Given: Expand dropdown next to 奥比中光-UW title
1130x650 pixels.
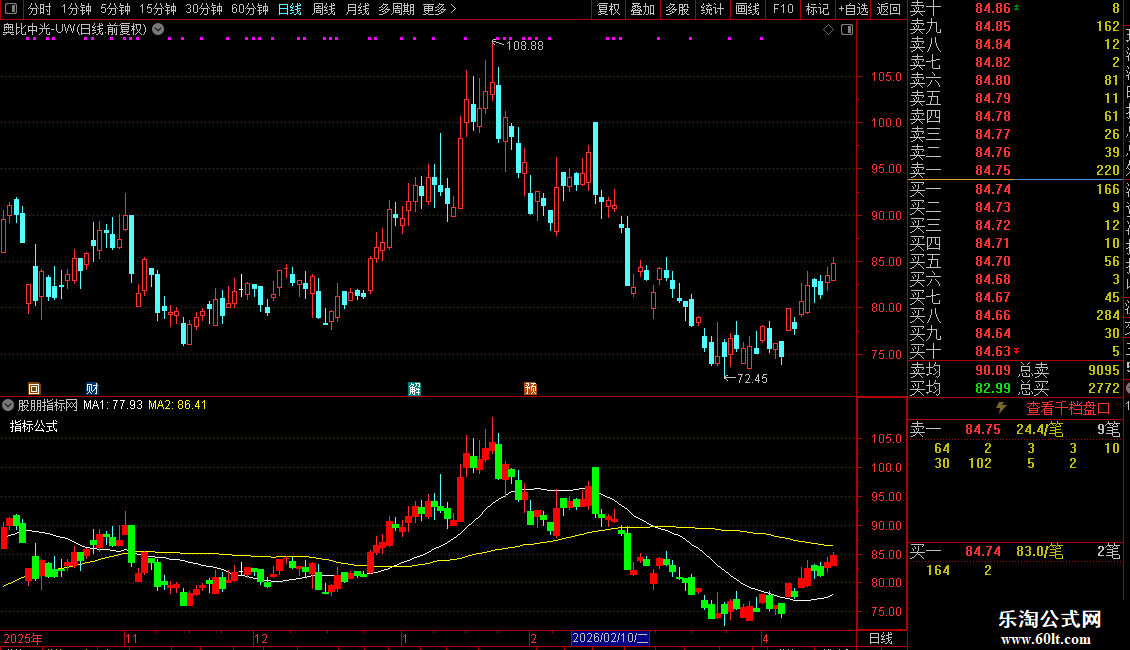Looking at the screenshot, I should coord(158,30).
